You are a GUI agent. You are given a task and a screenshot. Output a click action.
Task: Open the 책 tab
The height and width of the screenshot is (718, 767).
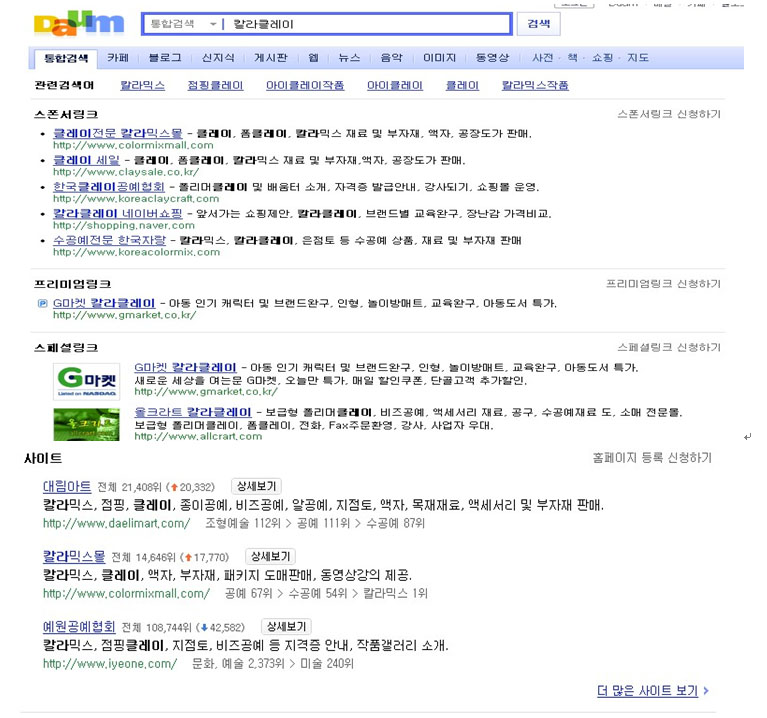[x=572, y=58]
